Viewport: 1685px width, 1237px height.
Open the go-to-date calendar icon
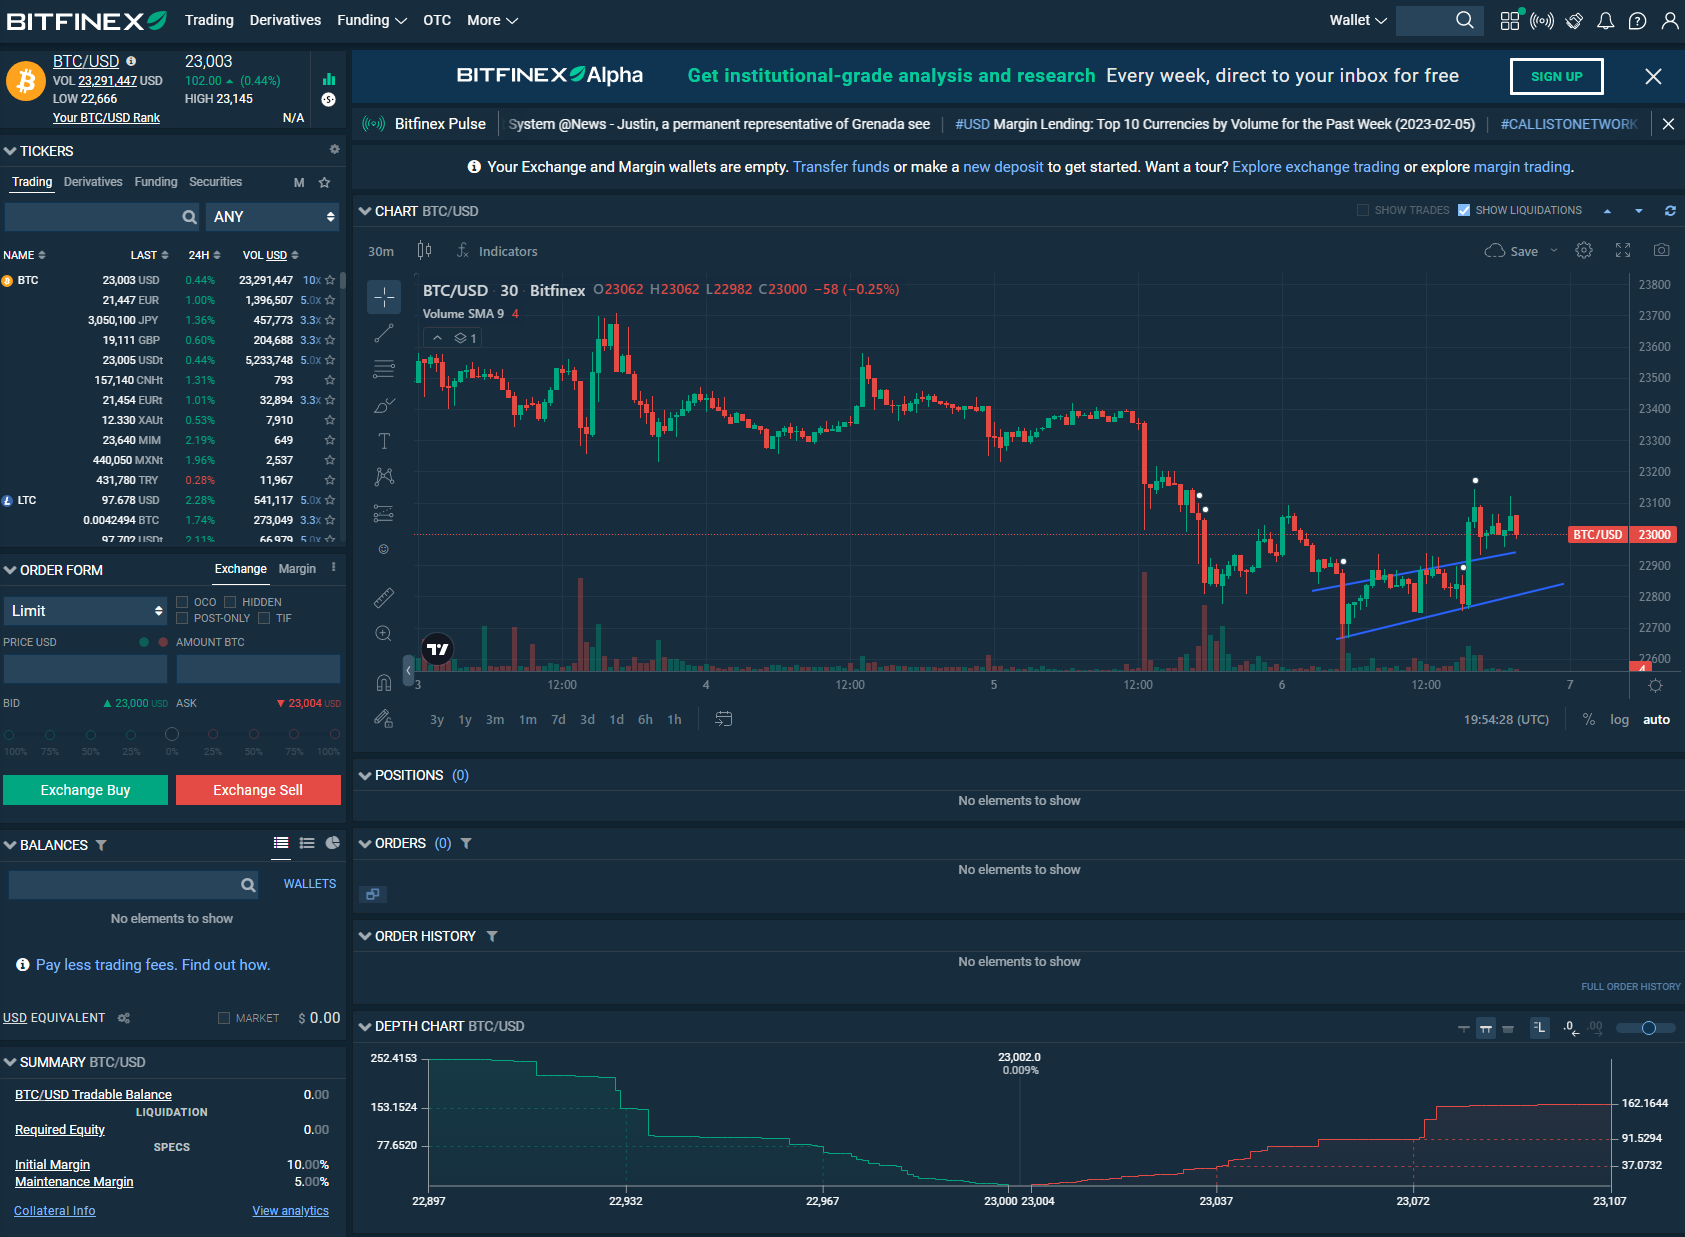(724, 719)
